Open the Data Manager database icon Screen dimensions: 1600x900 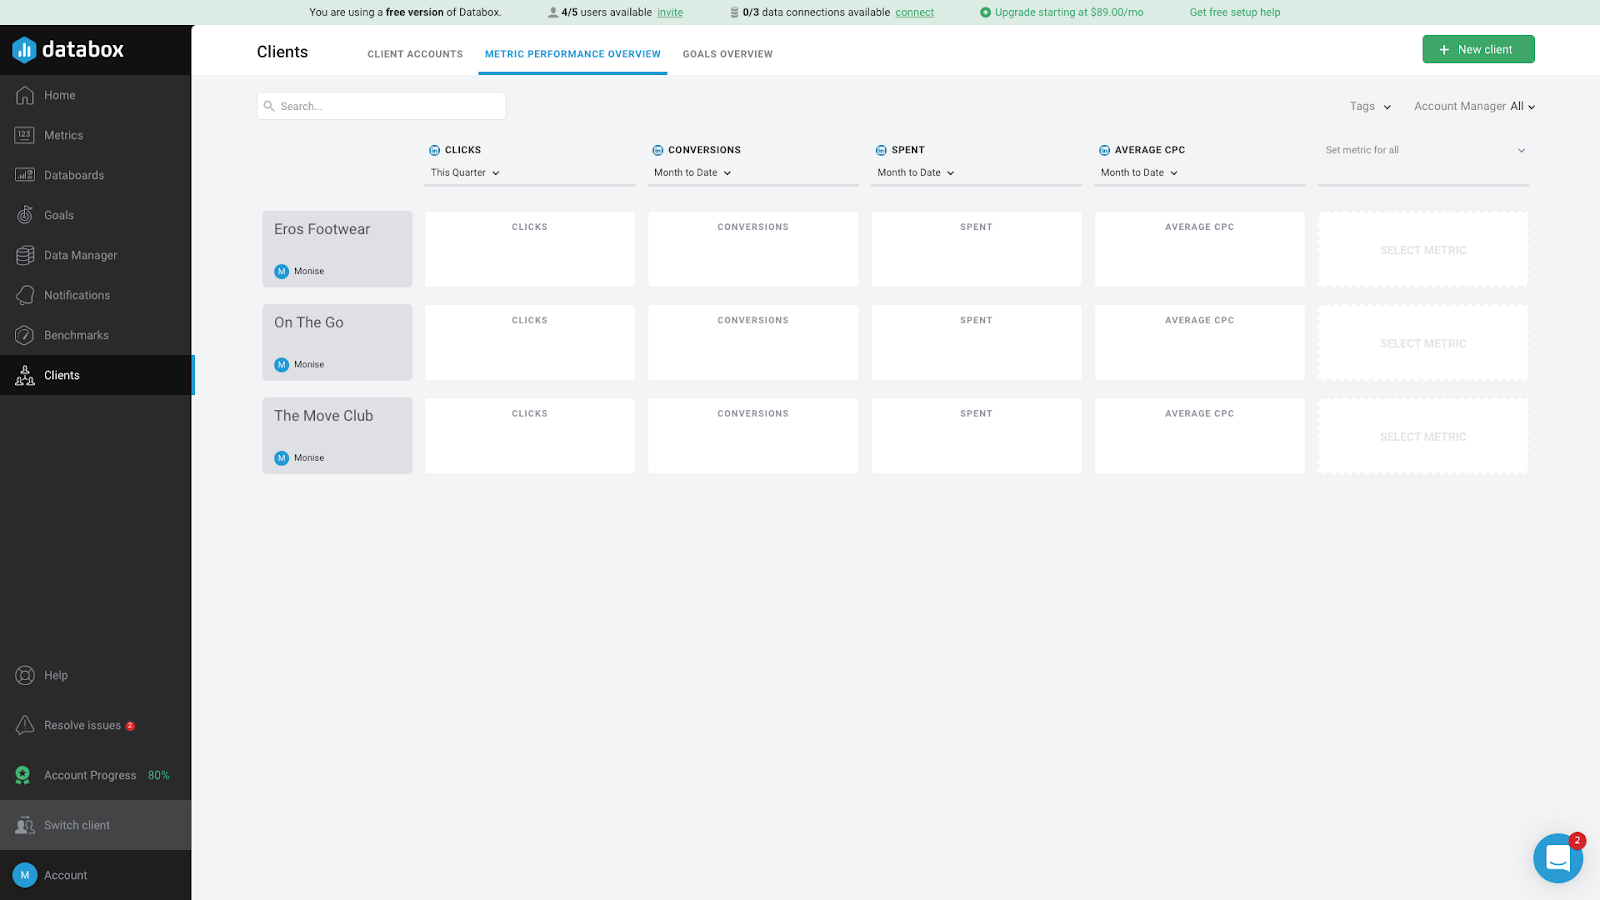point(25,255)
